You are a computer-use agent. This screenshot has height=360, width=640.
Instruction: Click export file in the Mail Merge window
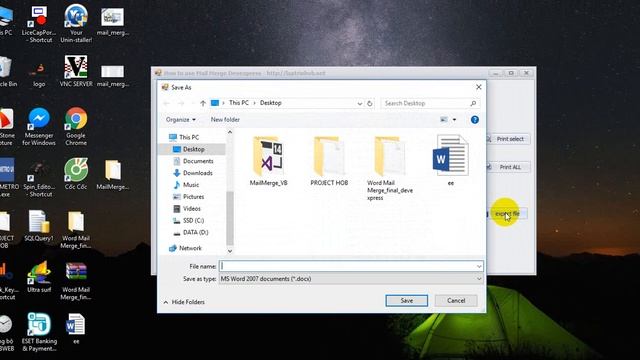click(506, 213)
